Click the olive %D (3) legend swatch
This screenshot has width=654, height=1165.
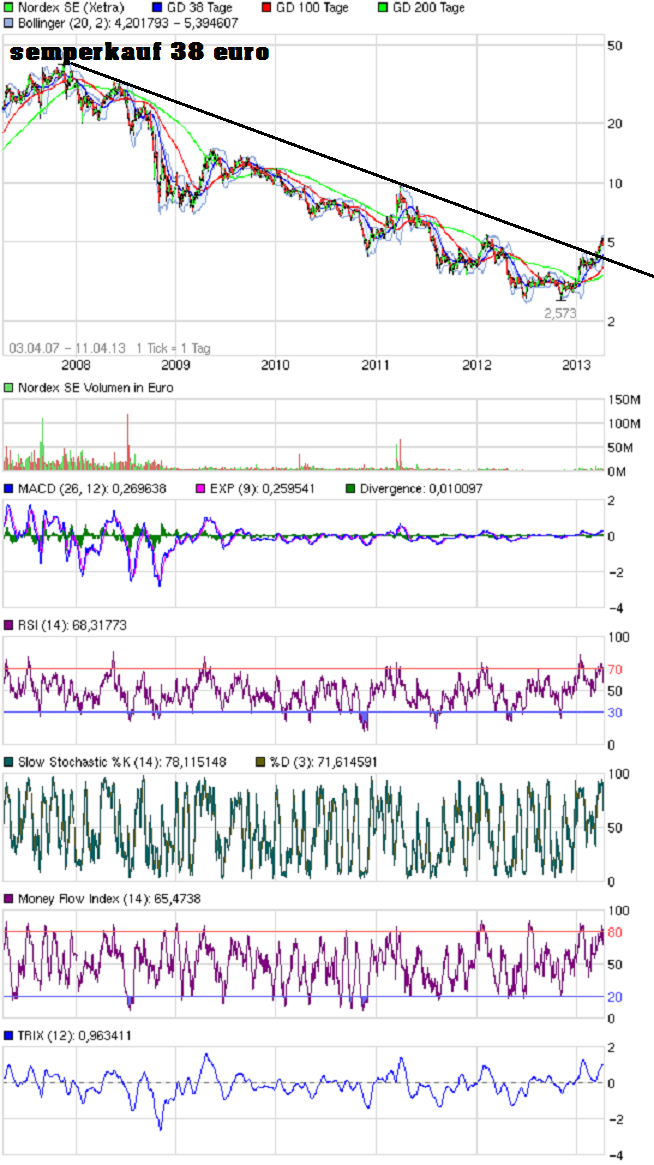259,762
